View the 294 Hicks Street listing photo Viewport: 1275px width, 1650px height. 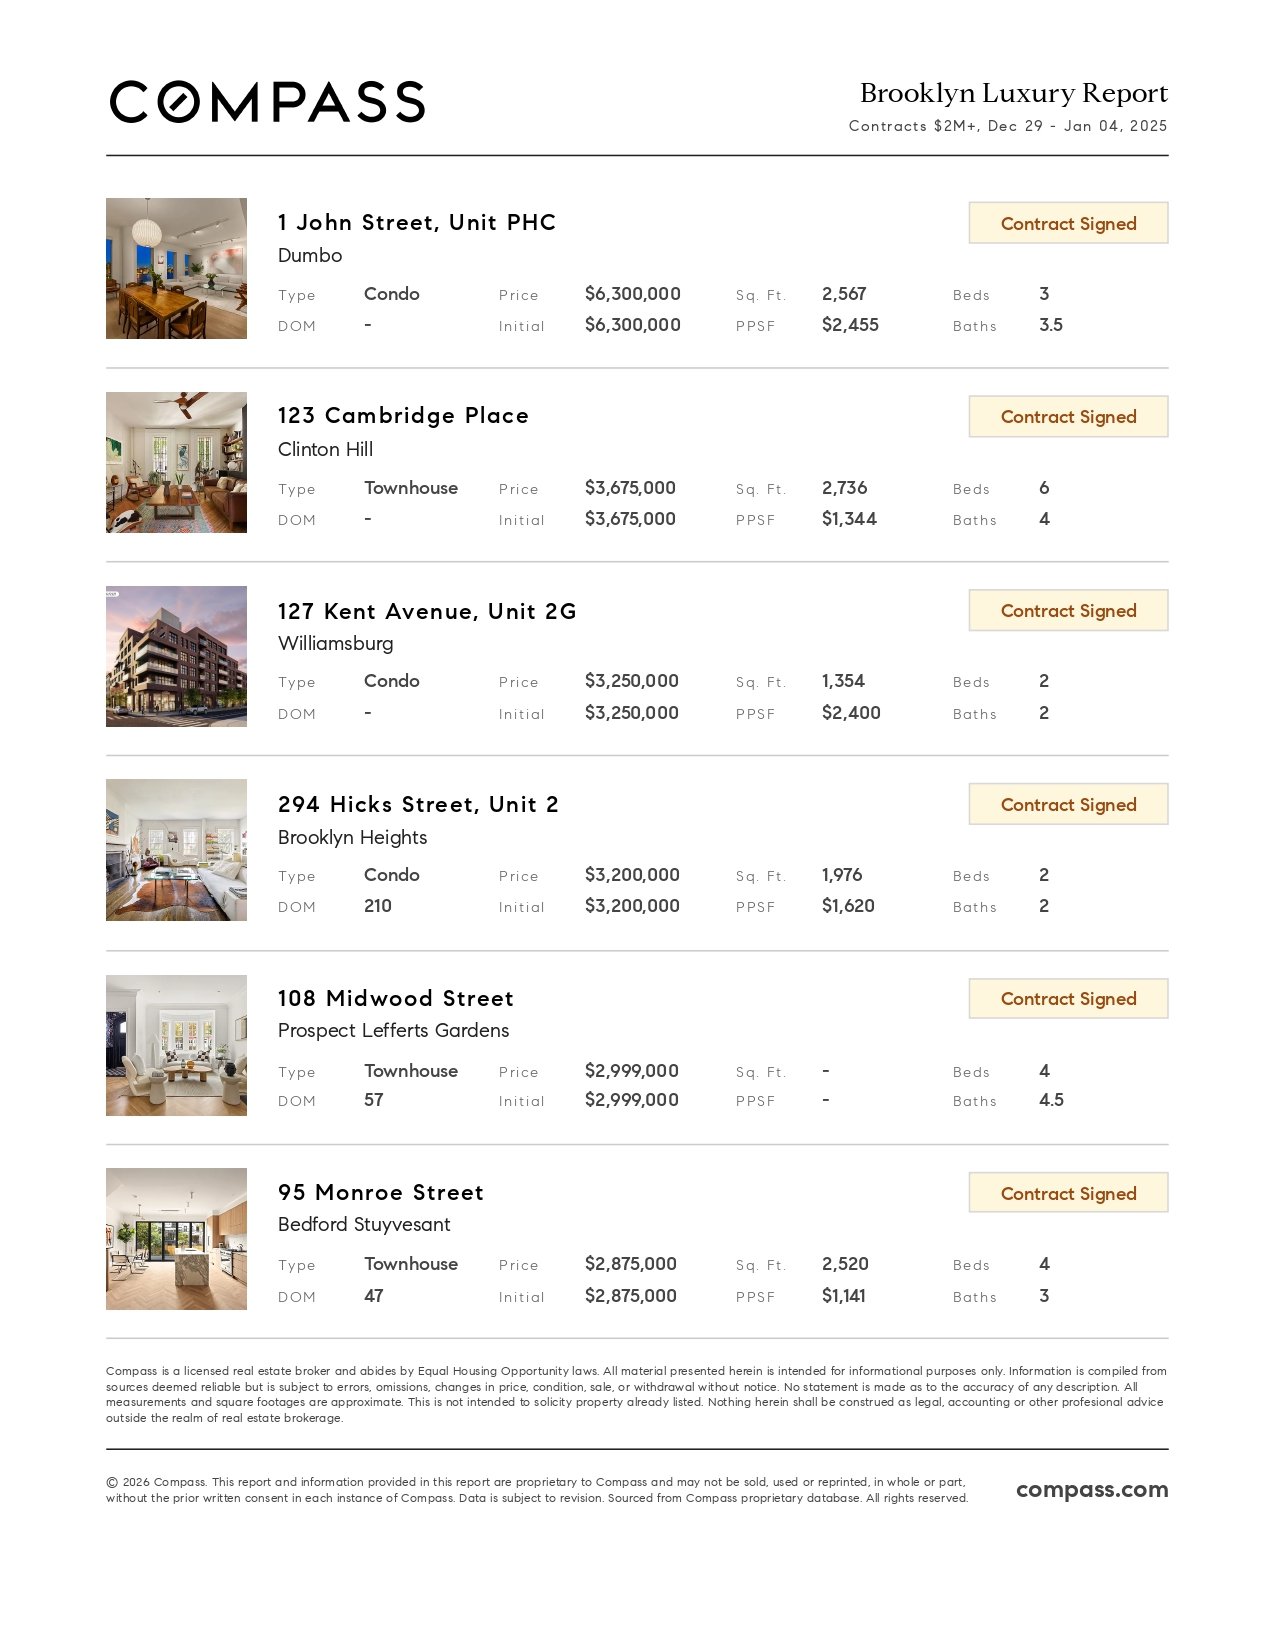click(x=176, y=850)
